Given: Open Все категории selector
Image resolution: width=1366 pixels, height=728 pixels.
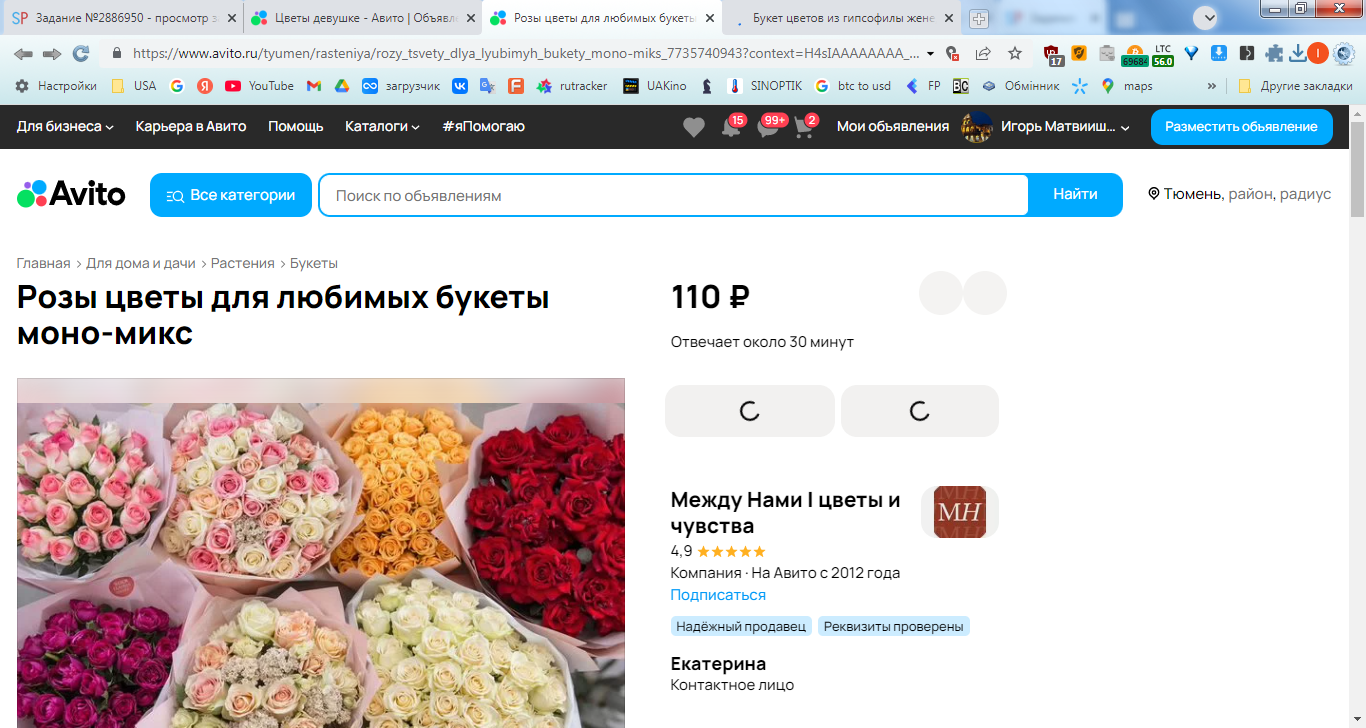Looking at the screenshot, I should click(x=231, y=195).
